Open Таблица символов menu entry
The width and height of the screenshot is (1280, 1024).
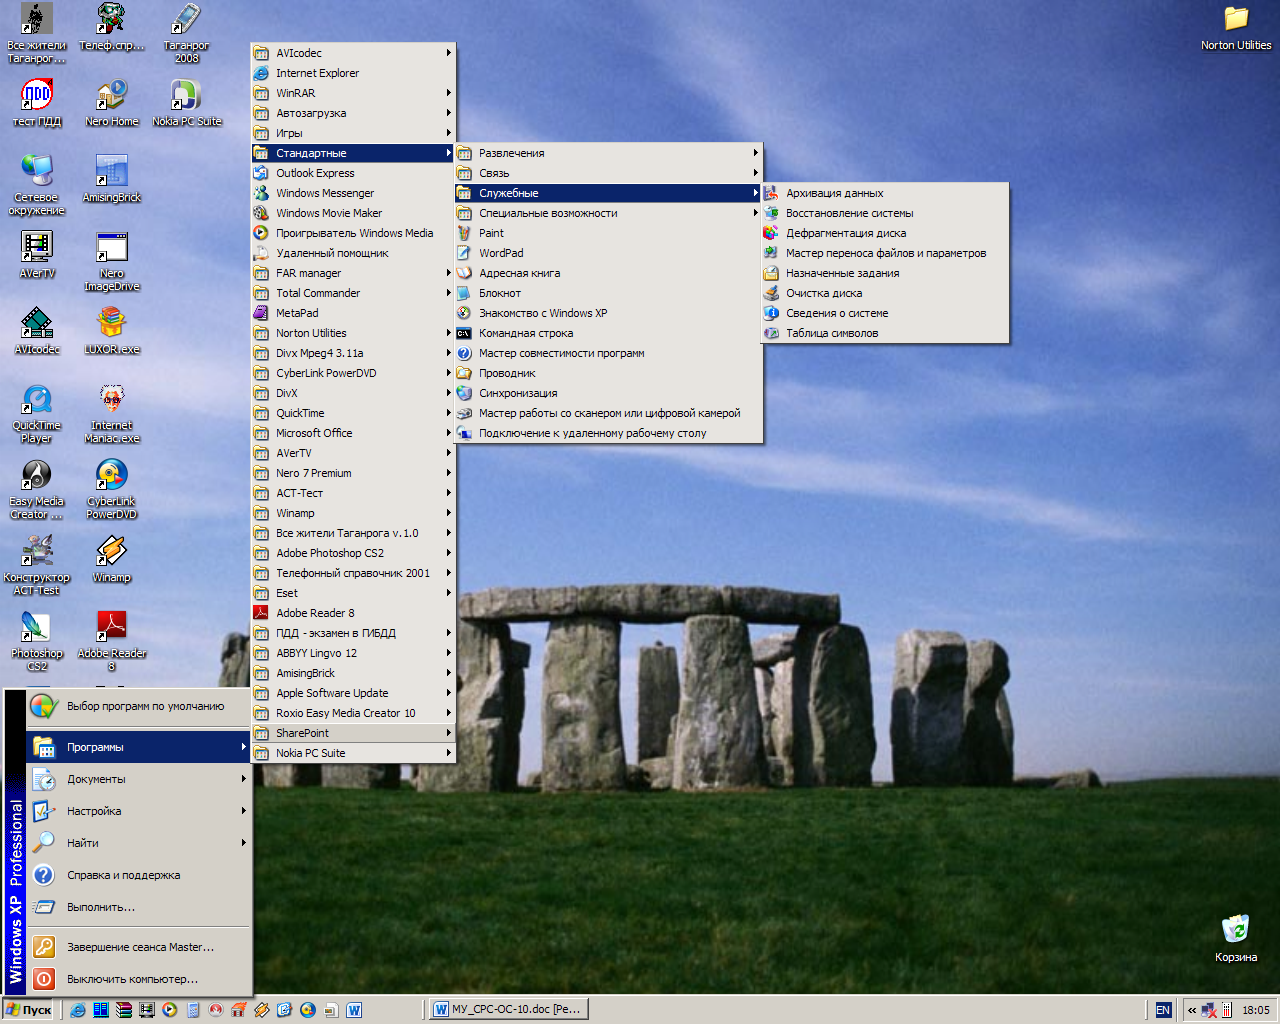click(x=885, y=333)
